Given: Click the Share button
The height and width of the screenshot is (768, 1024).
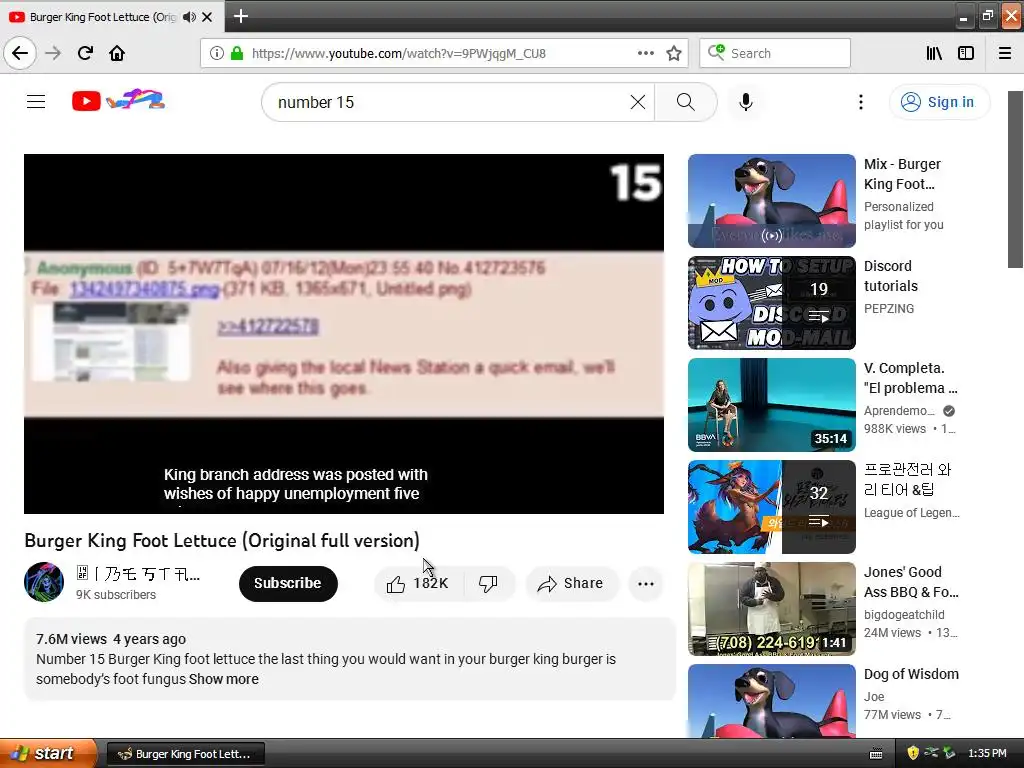Looking at the screenshot, I should coord(571,583).
